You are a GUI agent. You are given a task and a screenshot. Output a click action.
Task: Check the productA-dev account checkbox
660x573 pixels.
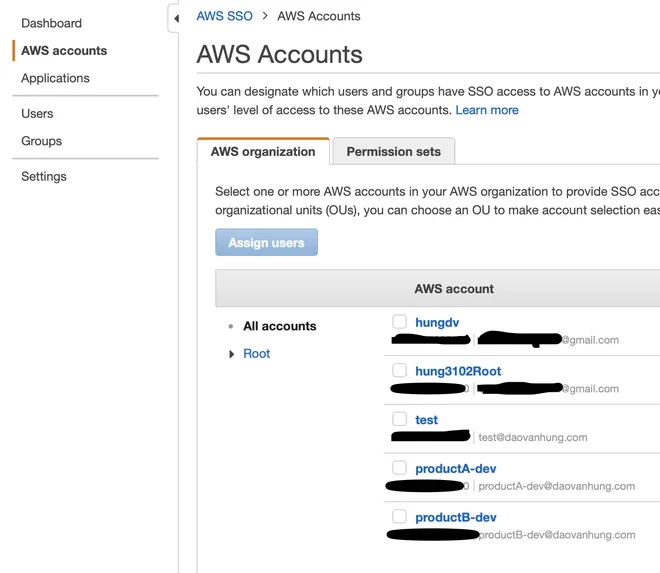(x=399, y=468)
